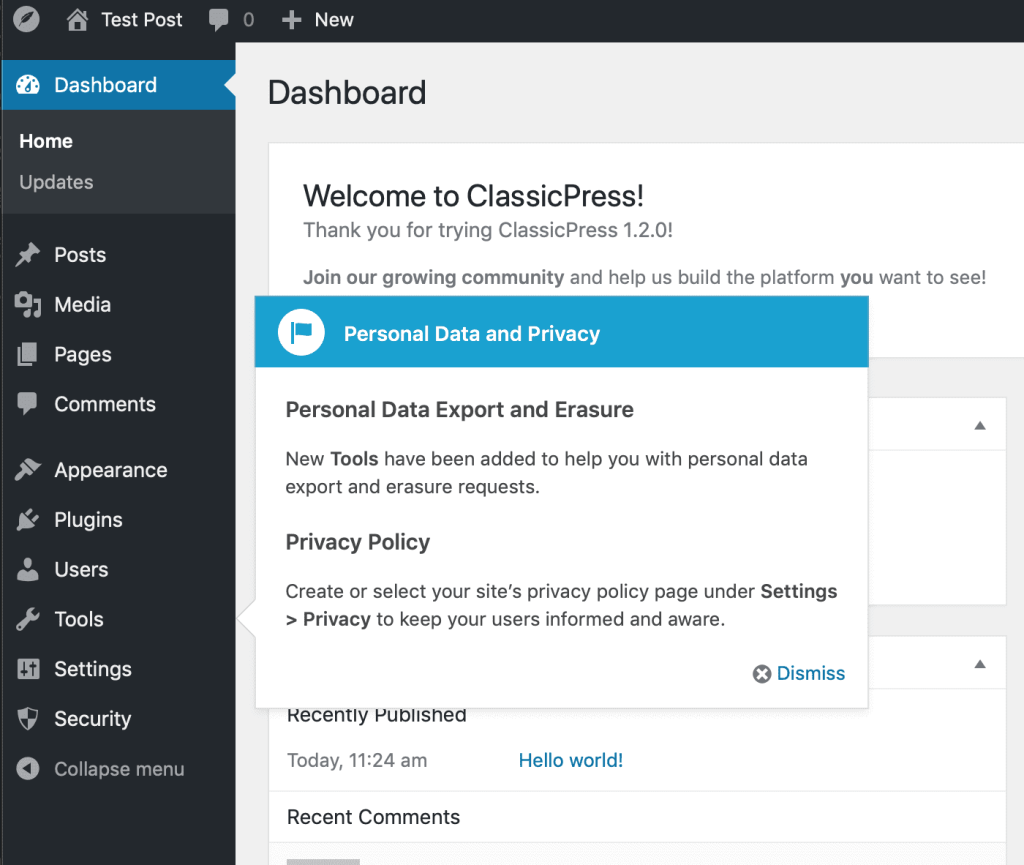Open the Test Post site link
The image size is (1024, 865).
click(142, 20)
